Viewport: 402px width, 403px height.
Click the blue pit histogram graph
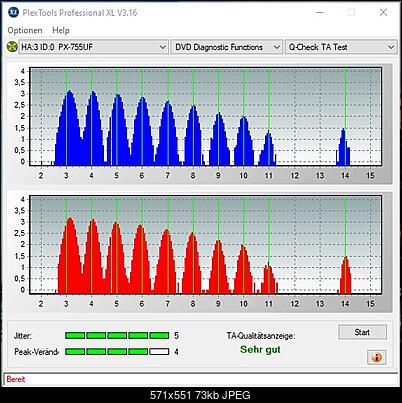click(x=205, y=117)
